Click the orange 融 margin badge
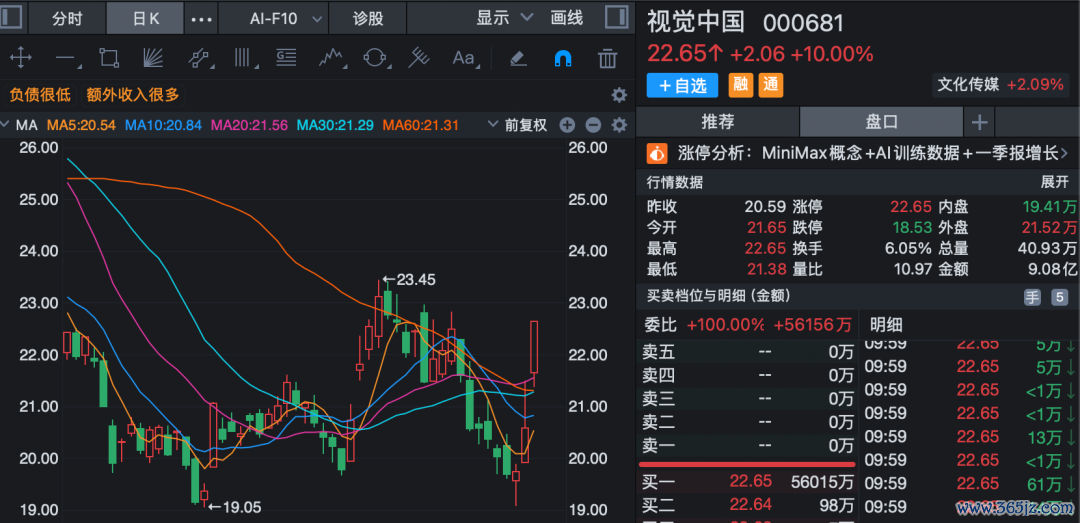The image size is (1080, 523). click(741, 85)
